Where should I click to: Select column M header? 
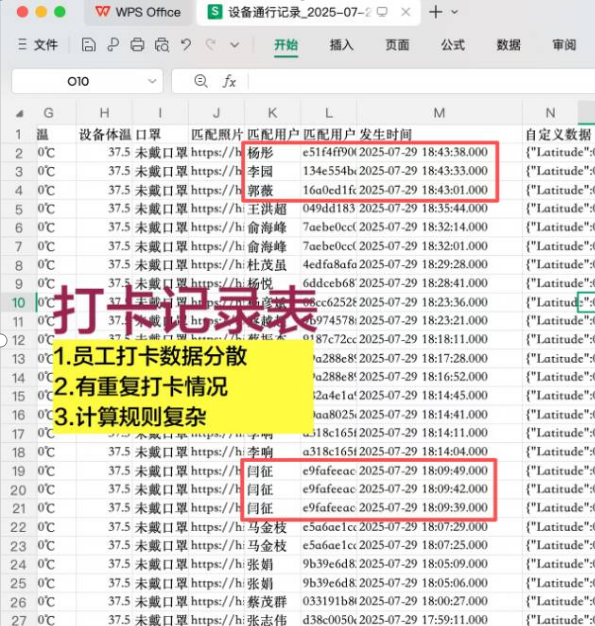(x=439, y=113)
